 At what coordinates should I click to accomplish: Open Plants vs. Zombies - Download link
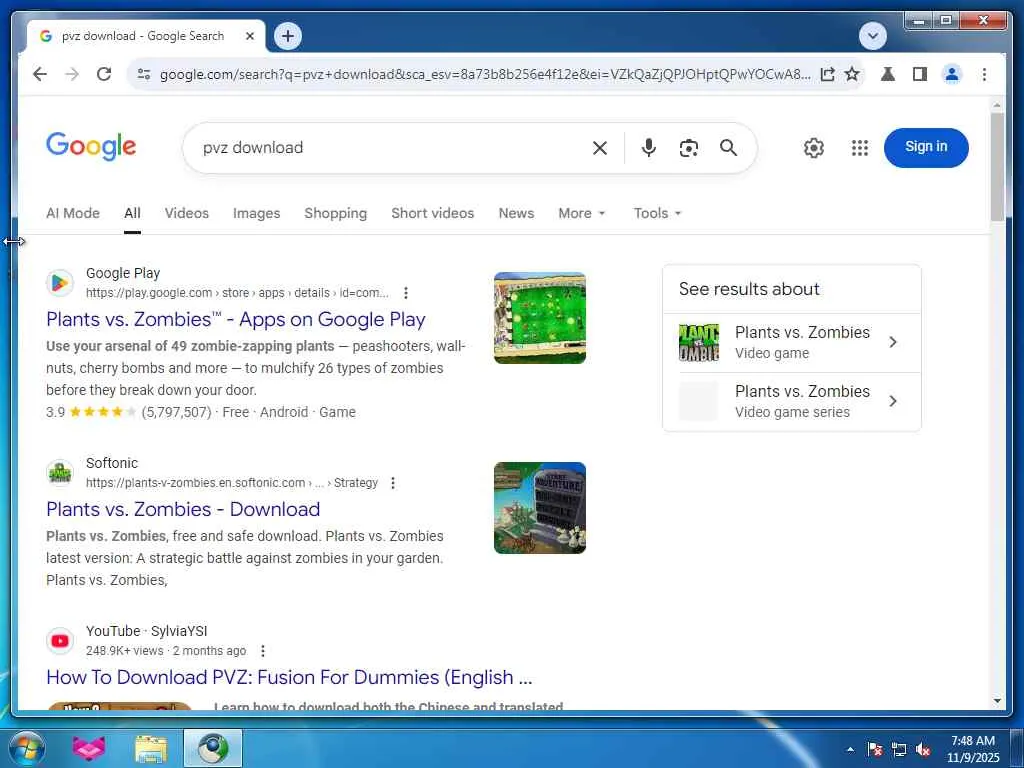tap(183, 509)
